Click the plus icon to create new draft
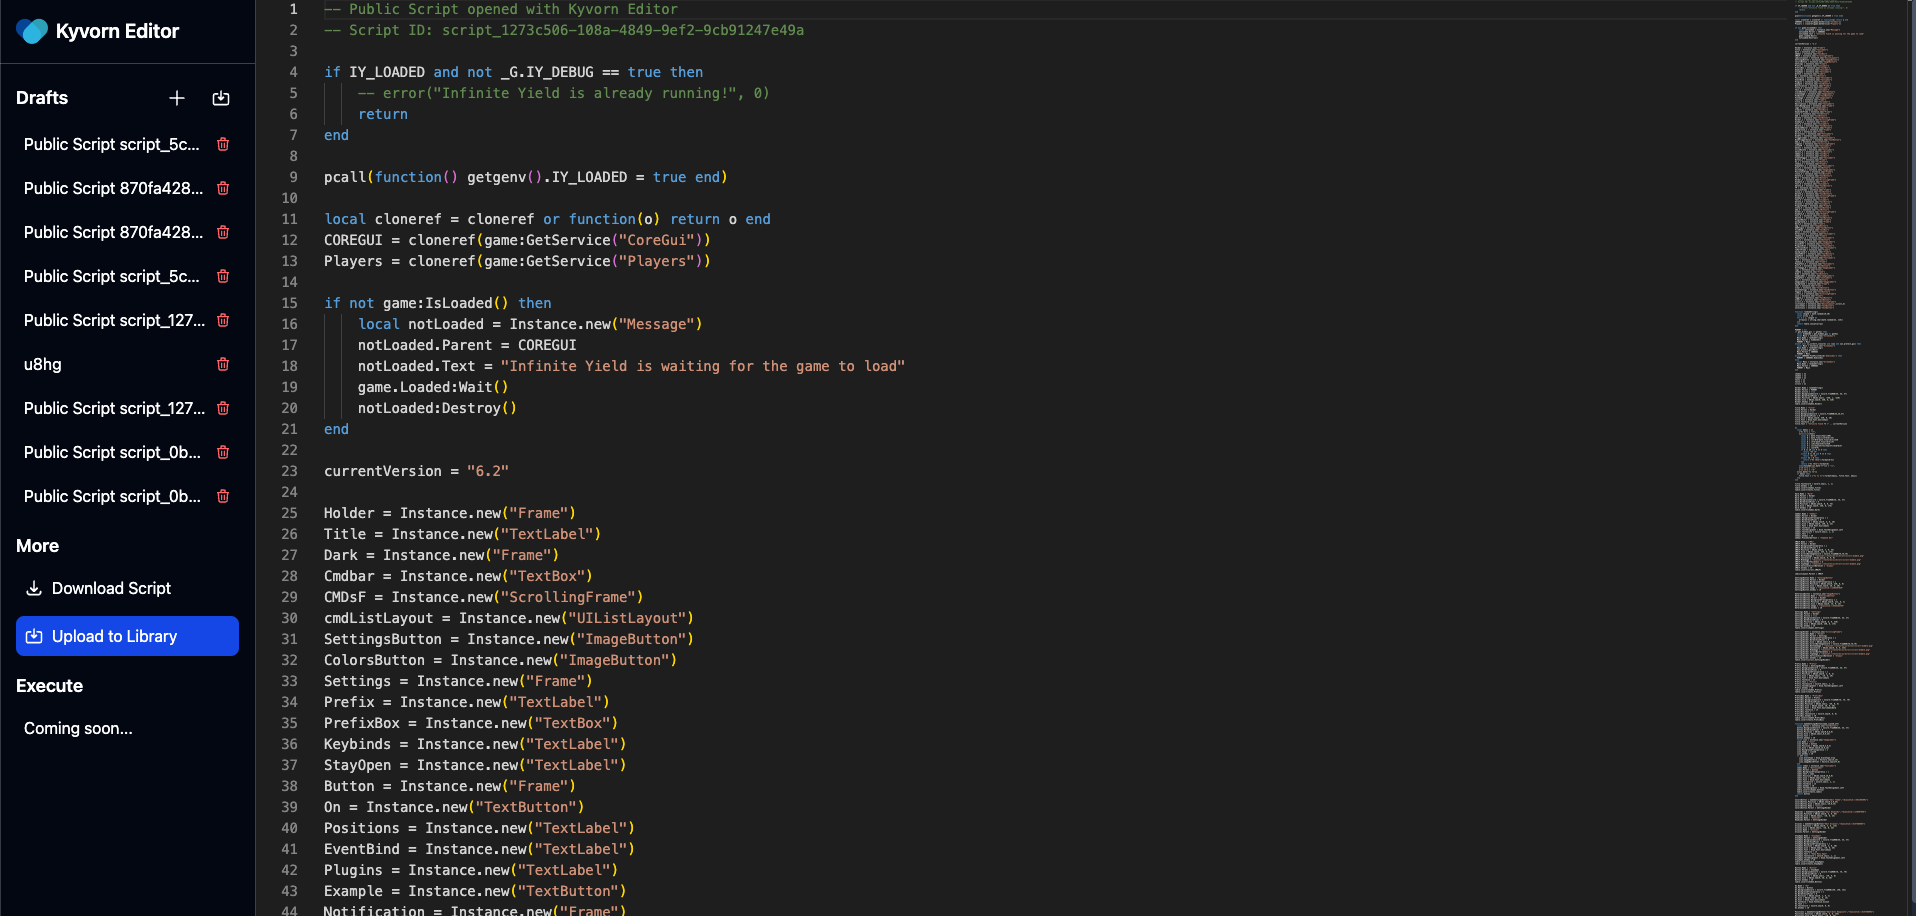The width and height of the screenshot is (1916, 916). click(177, 98)
